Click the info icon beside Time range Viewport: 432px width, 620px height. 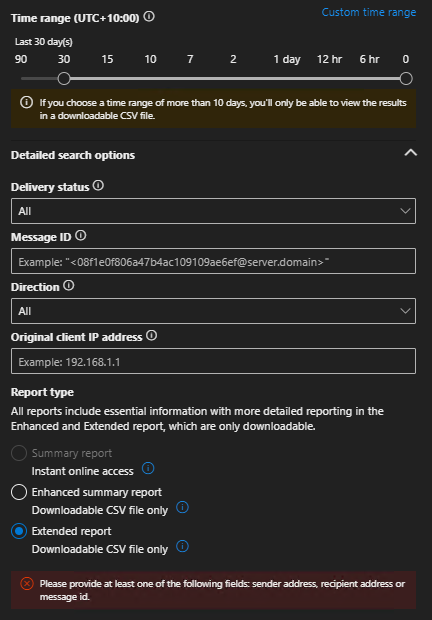tap(149, 17)
